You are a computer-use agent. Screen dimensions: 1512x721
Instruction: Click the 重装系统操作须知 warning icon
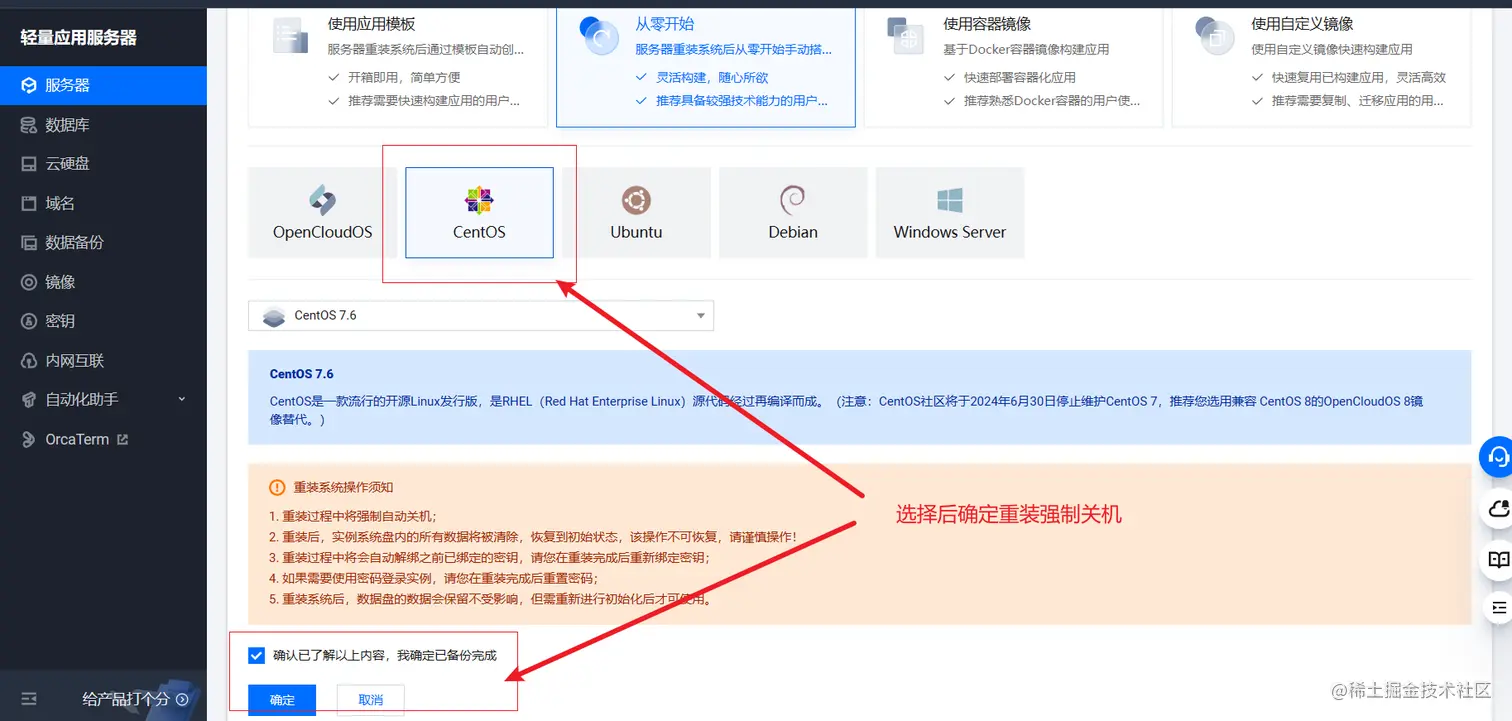click(x=277, y=488)
